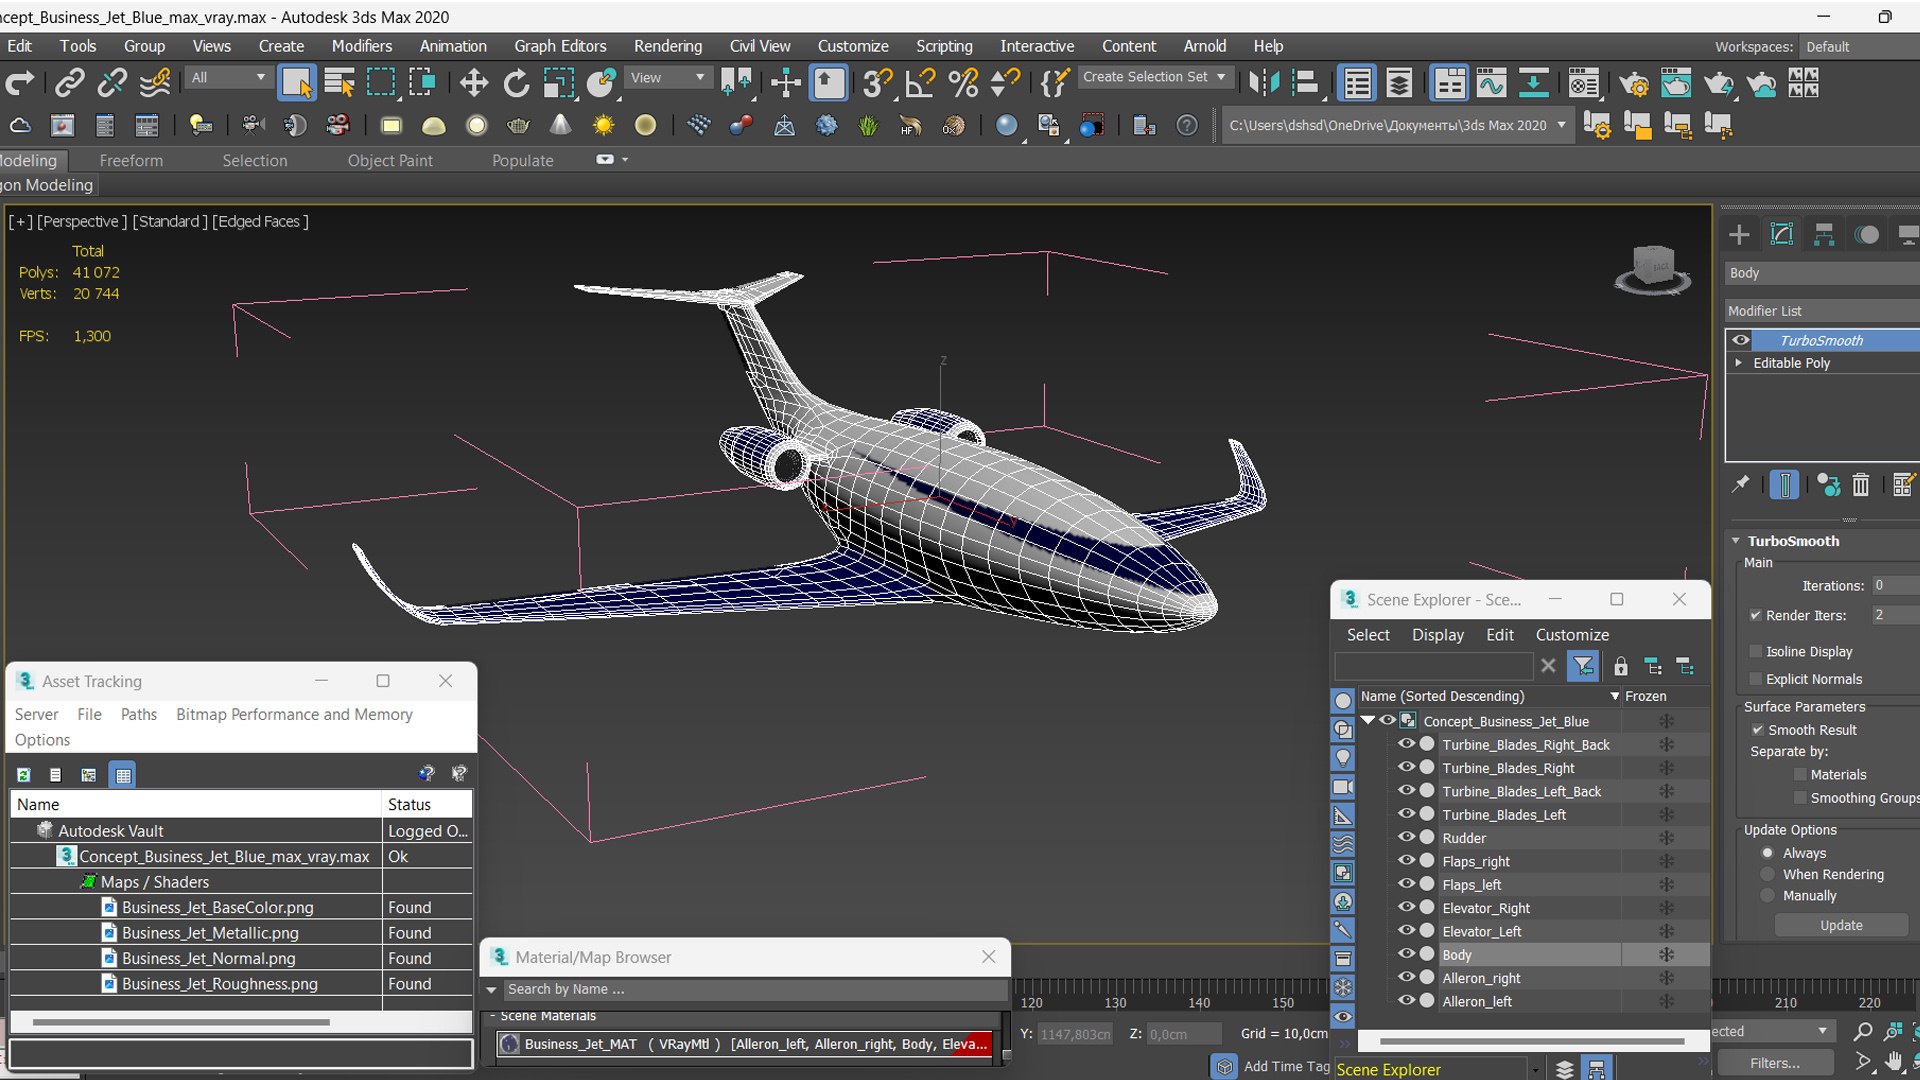Toggle TurboSmooth modifier visibility eye
The height and width of the screenshot is (1080, 1920).
coord(1741,340)
